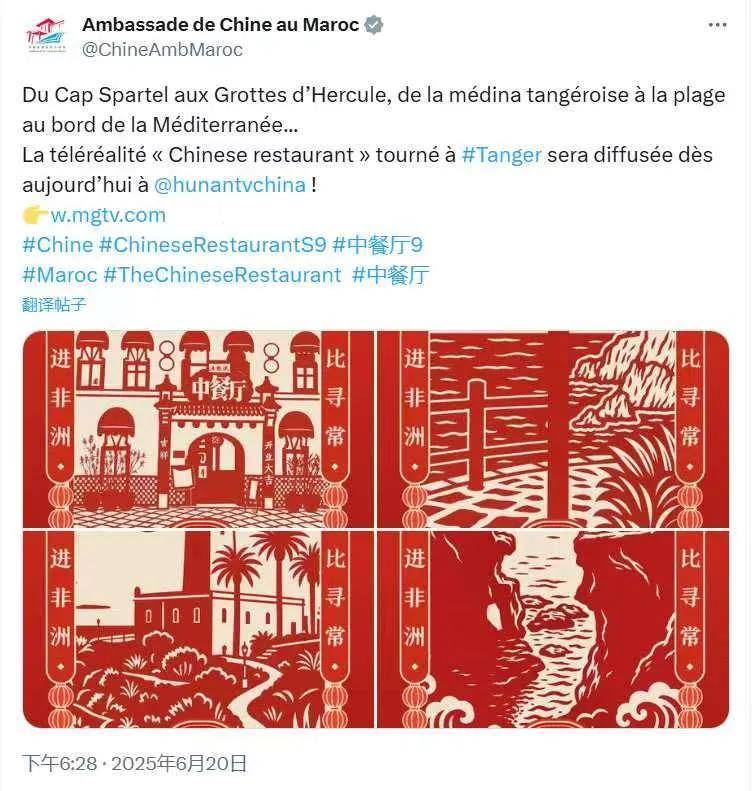Open the @hunantvchina mention
Viewport: 752px width, 791px height.
230,185
